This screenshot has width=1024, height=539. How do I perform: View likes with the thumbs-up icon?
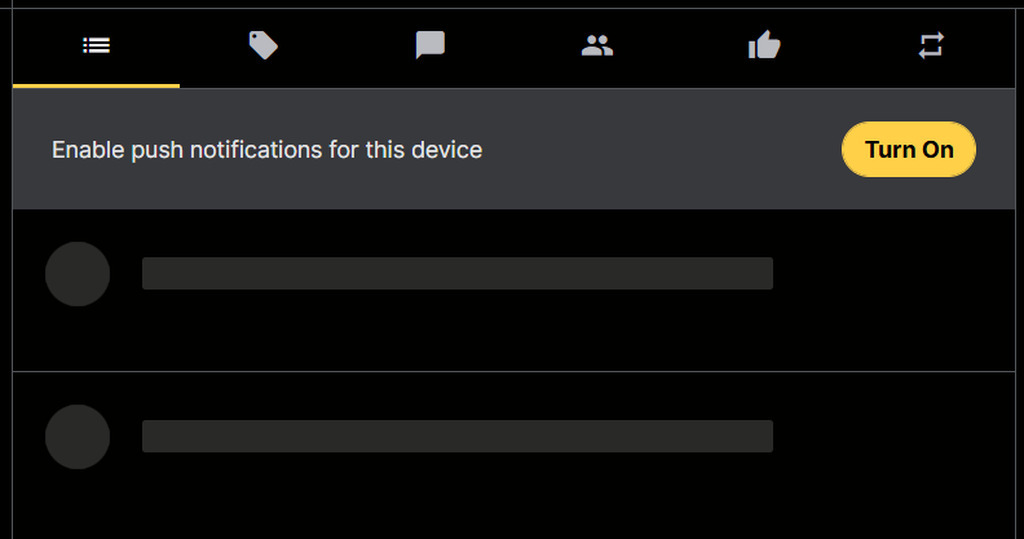[764, 46]
